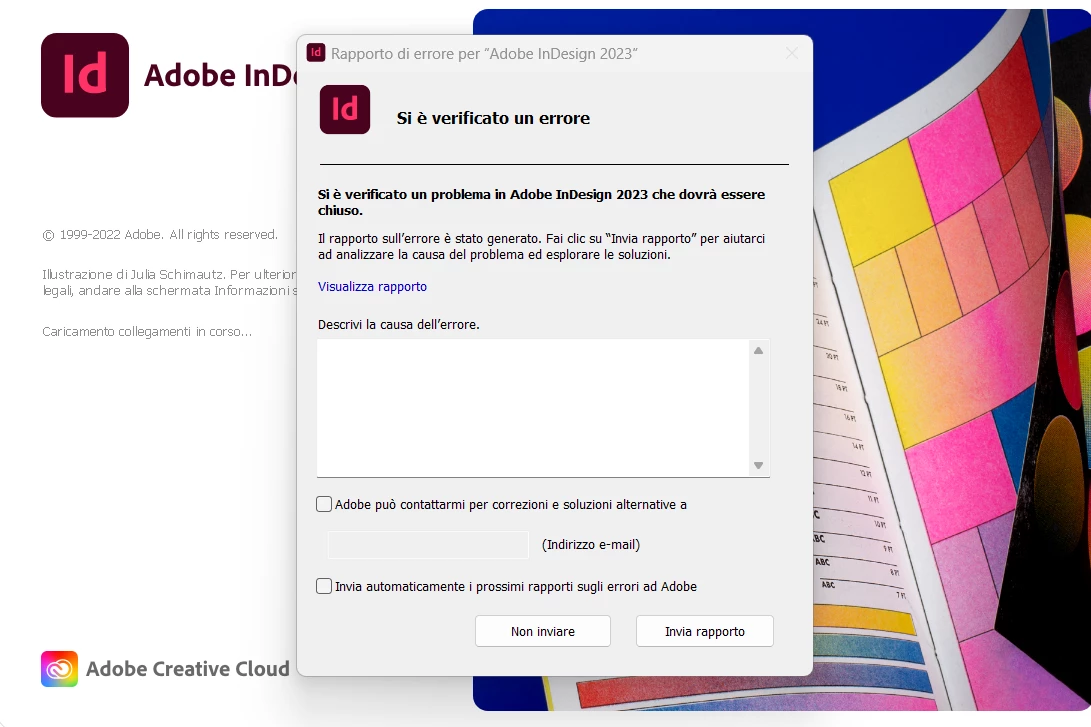Viewport: 1091px width, 727px height.
Task: Click the Invia rapporto button
Action: pyautogui.click(x=704, y=631)
